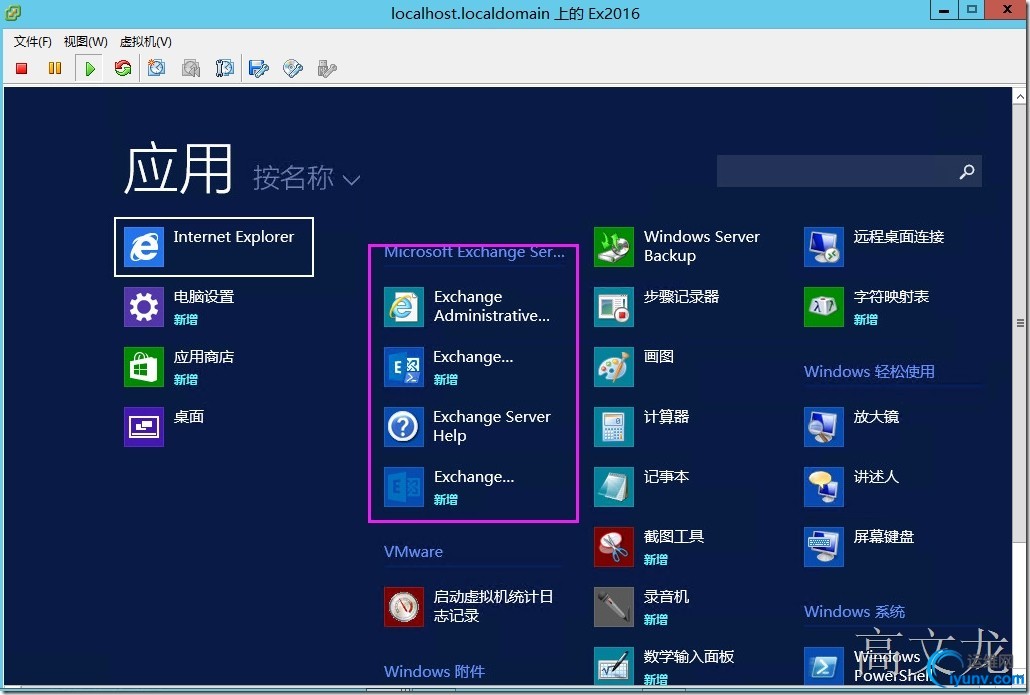
Task: Open 录音机 (Sound Recorder)
Action: point(642,606)
